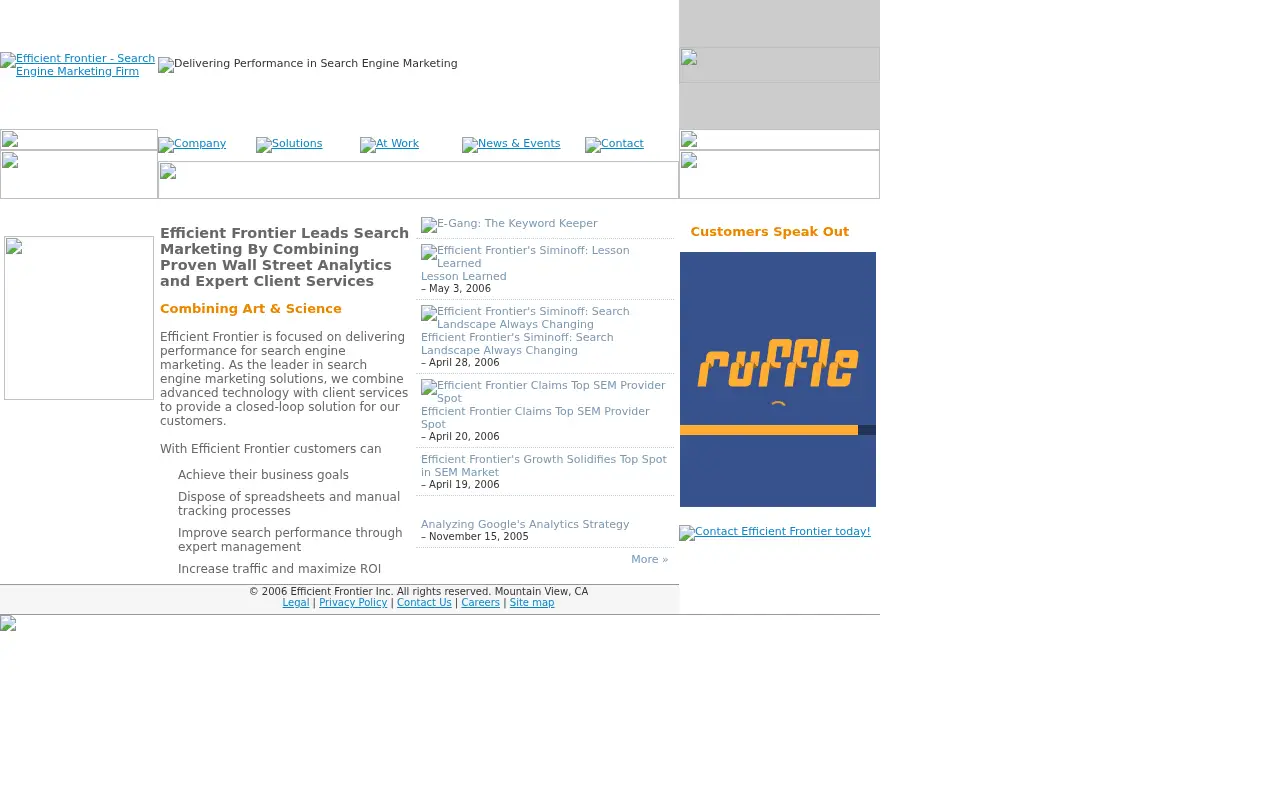1280x800 pixels.
Task: Read 'Growth Solidifies Top Spot in SEM Market'
Action: tap(544, 466)
